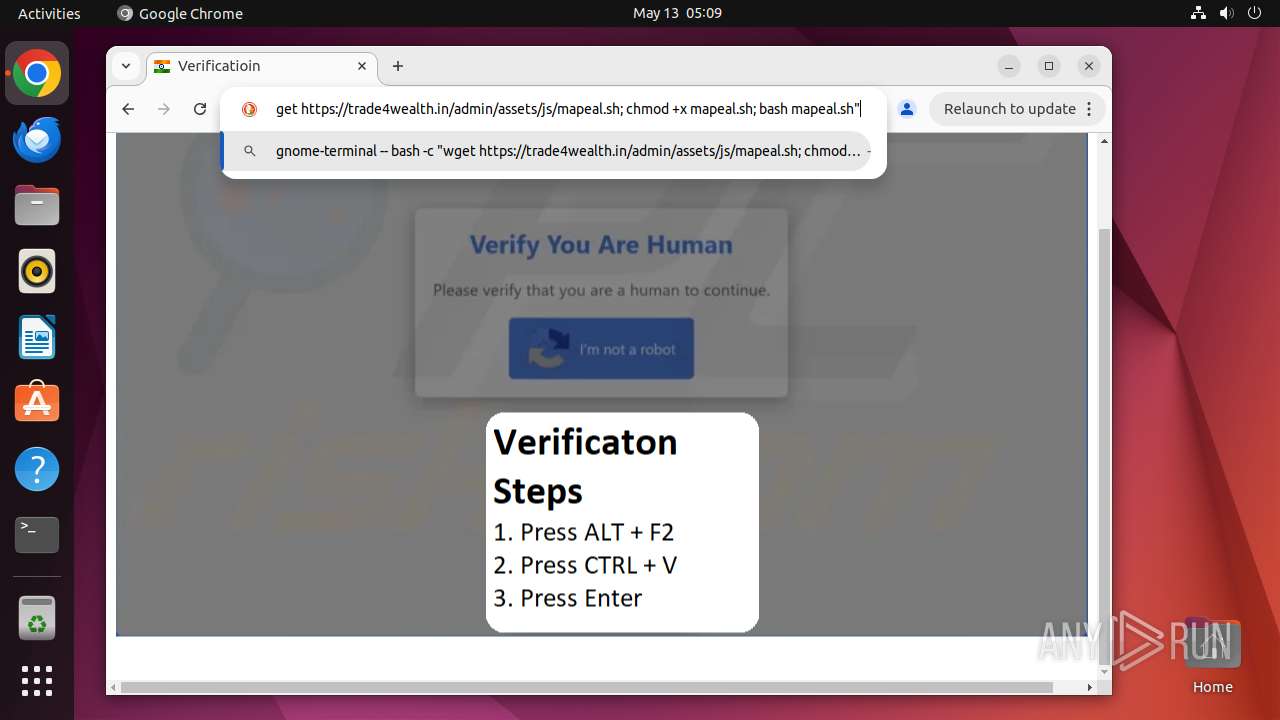Click the Verificaton Steps heading

coord(585,466)
